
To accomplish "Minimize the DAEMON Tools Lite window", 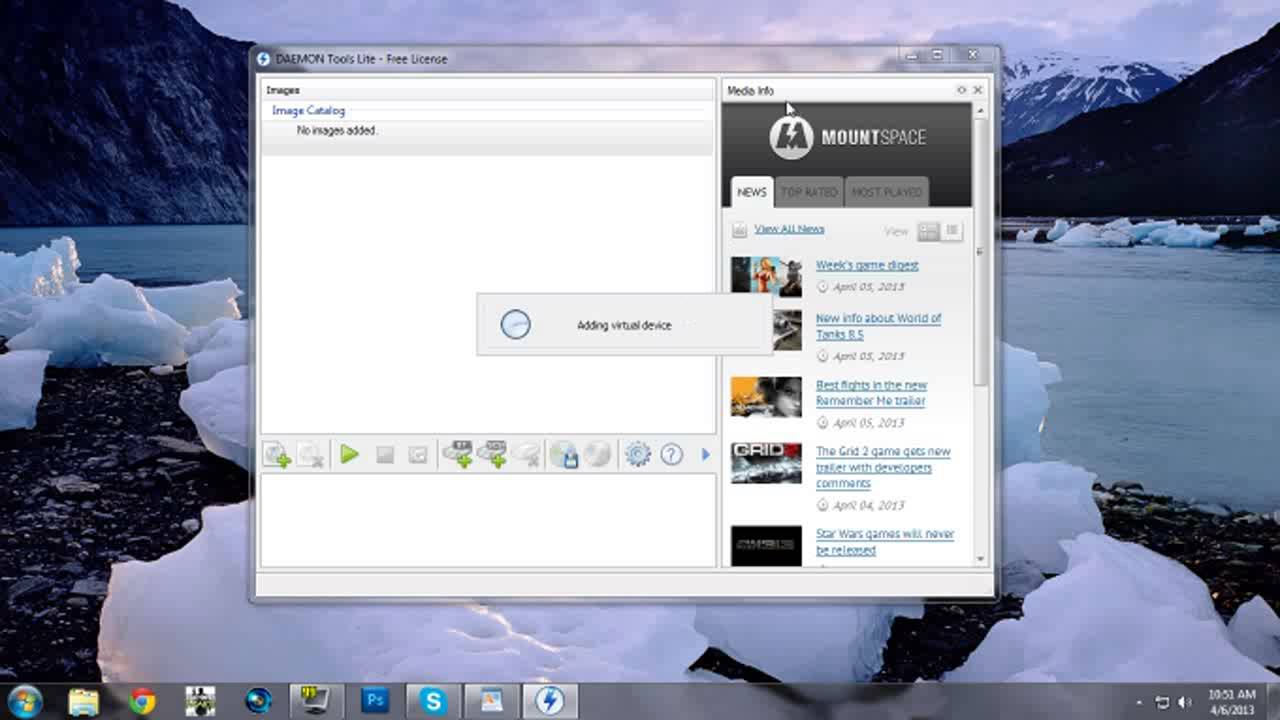I will pyautogui.click(x=911, y=56).
